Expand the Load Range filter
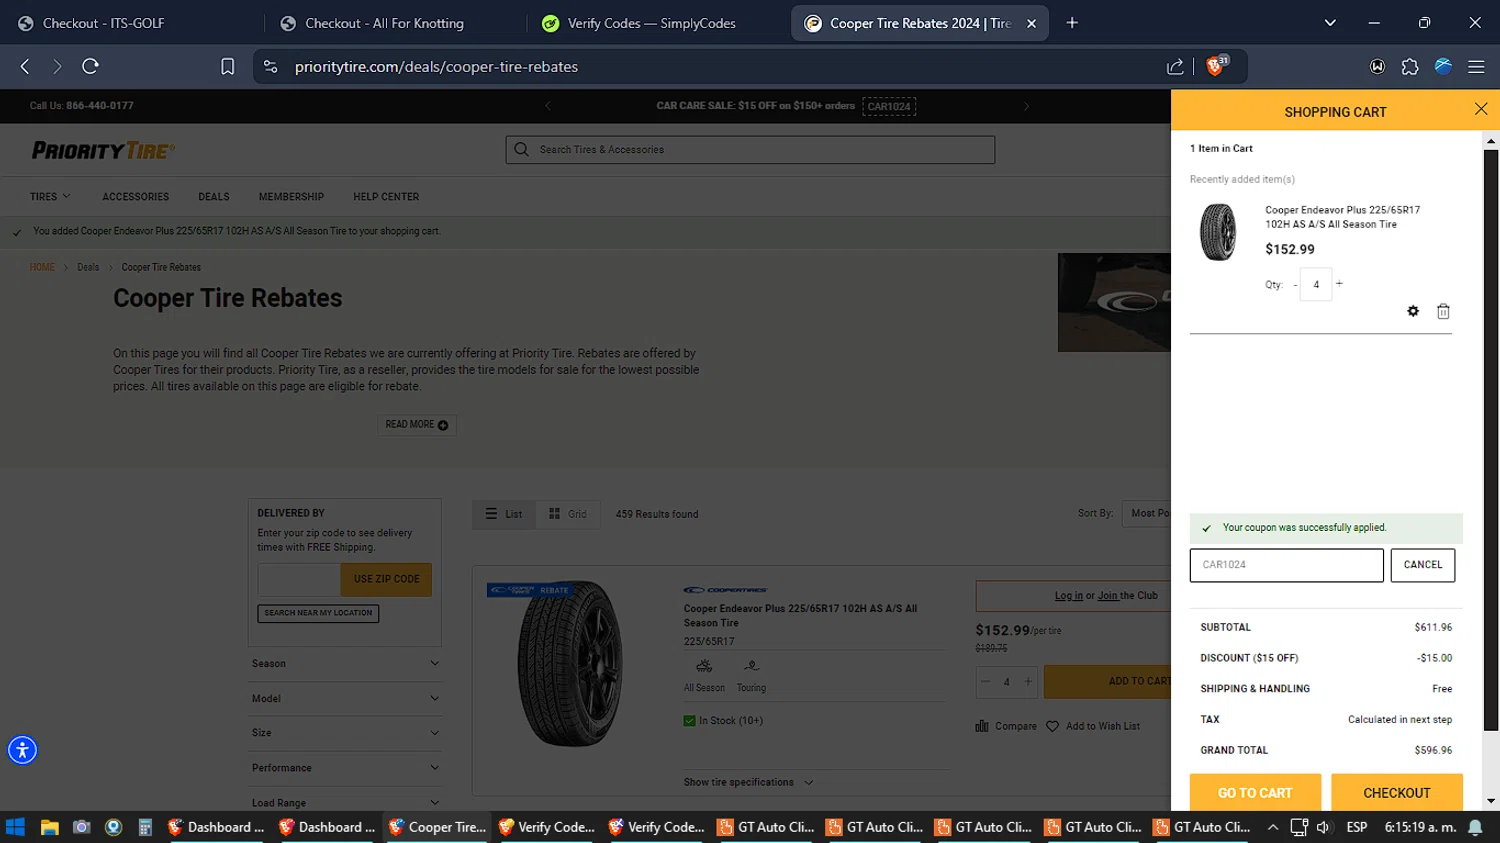This screenshot has height=843, width=1500. point(345,803)
